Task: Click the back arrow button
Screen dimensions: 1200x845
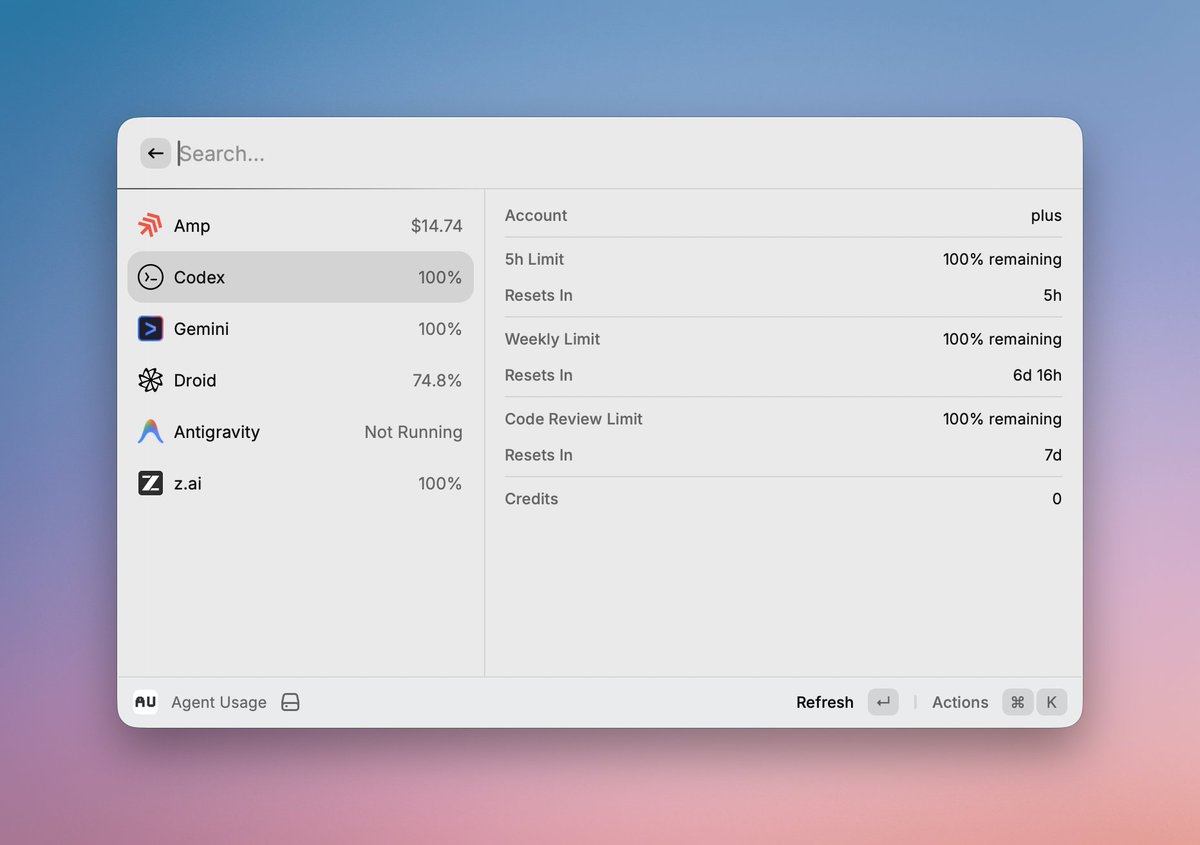Action: [155, 153]
